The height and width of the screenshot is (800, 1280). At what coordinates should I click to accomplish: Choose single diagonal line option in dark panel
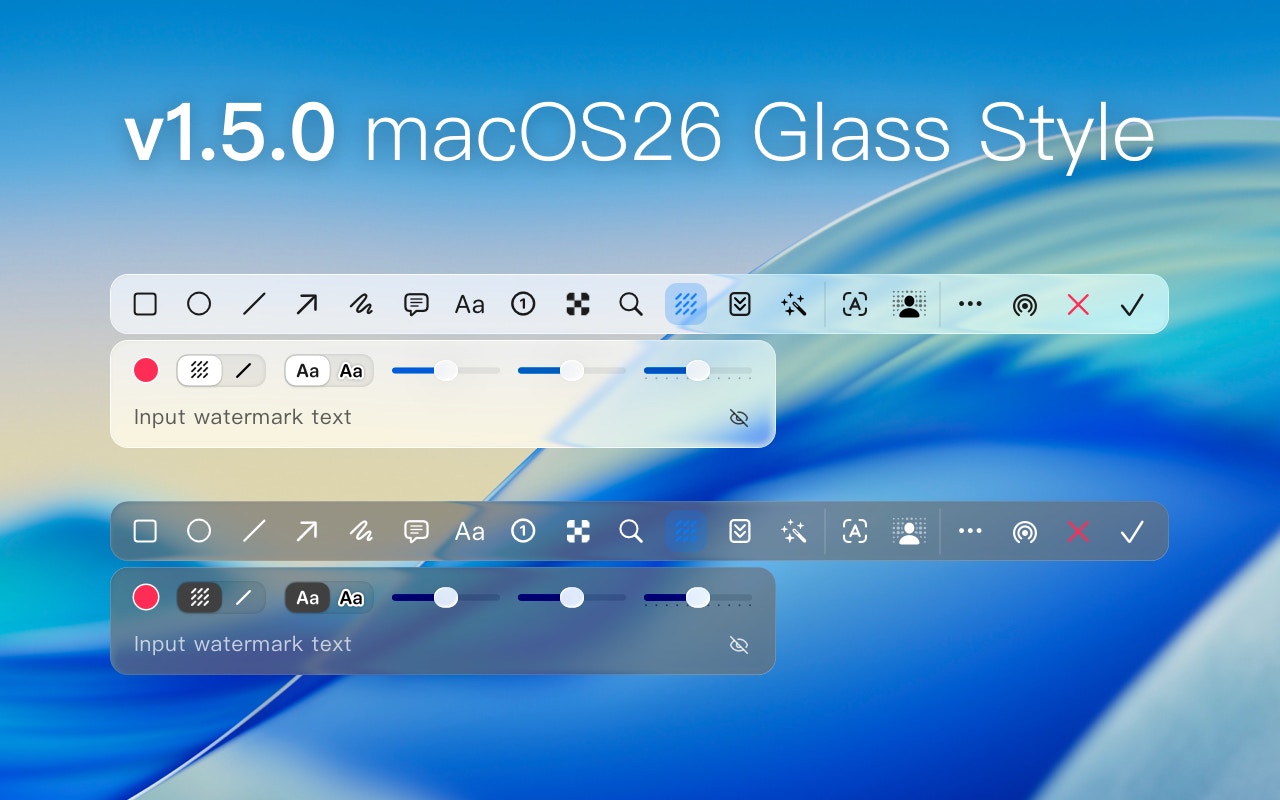tap(244, 597)
